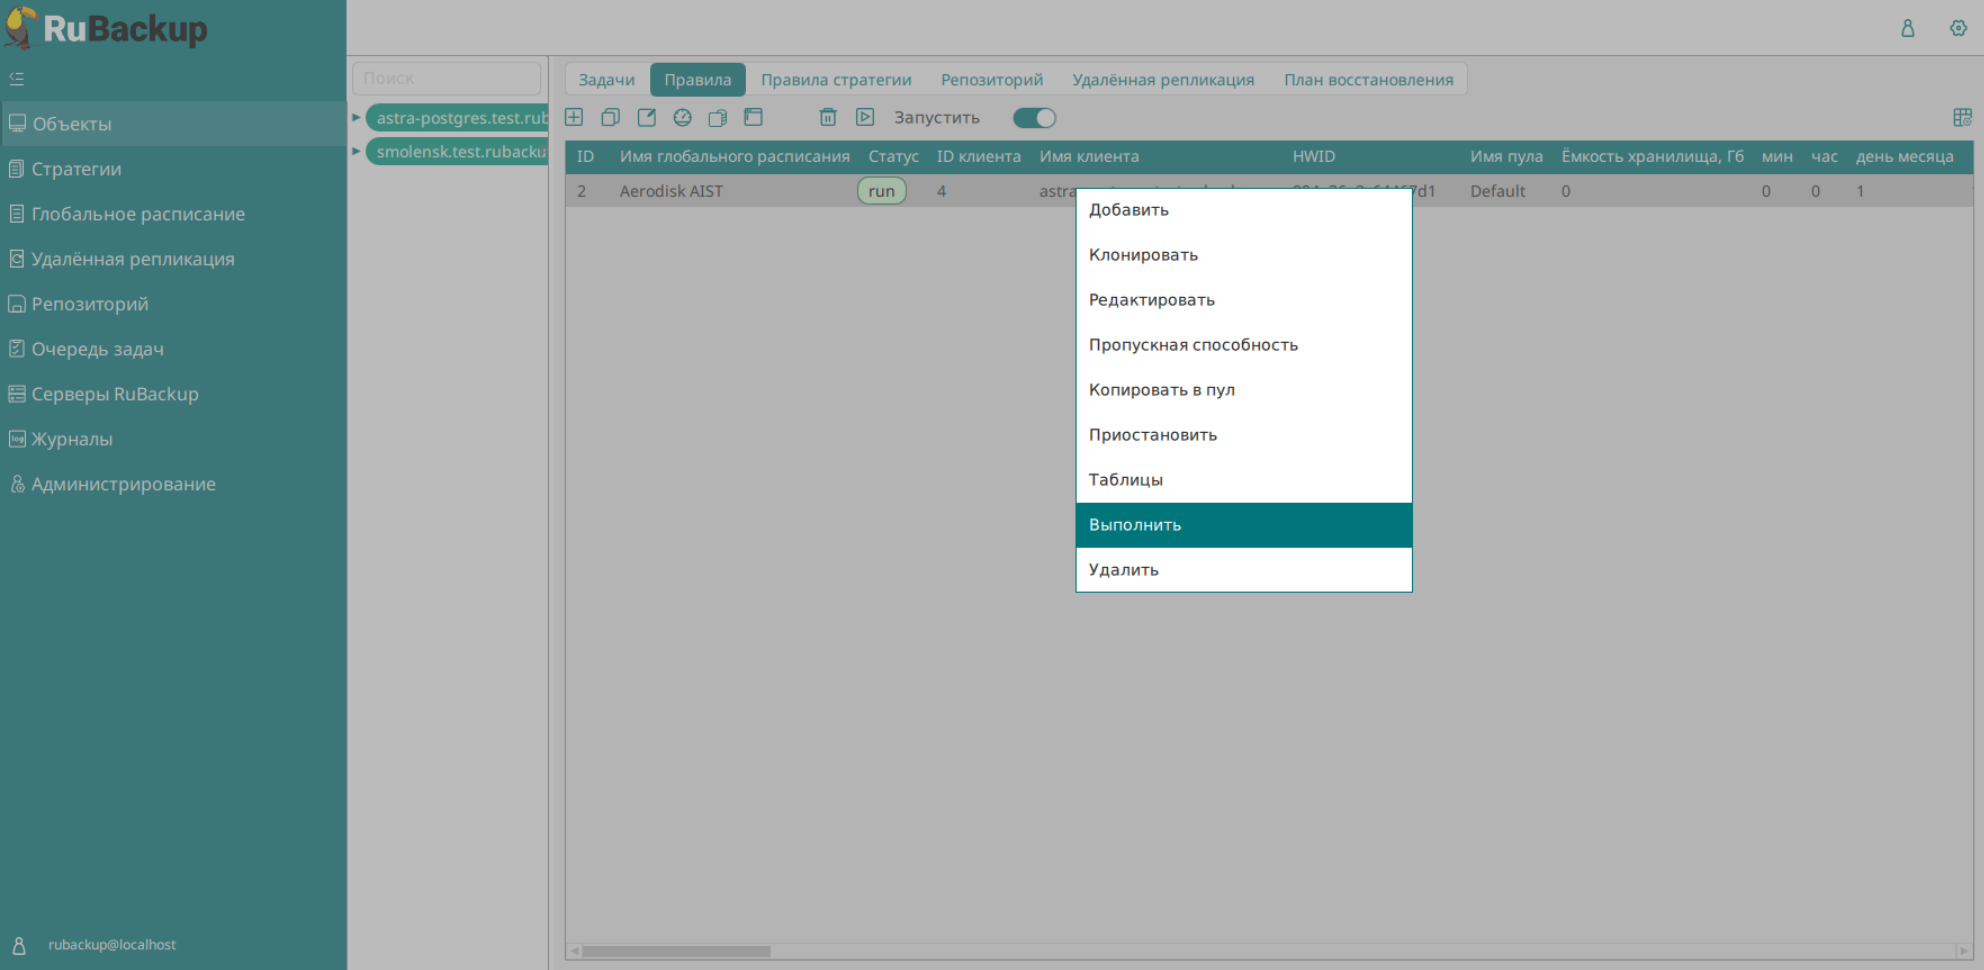1984x970 pixels.
Task: Expand the smolensk client tree node
Action: tap(356, 152)
